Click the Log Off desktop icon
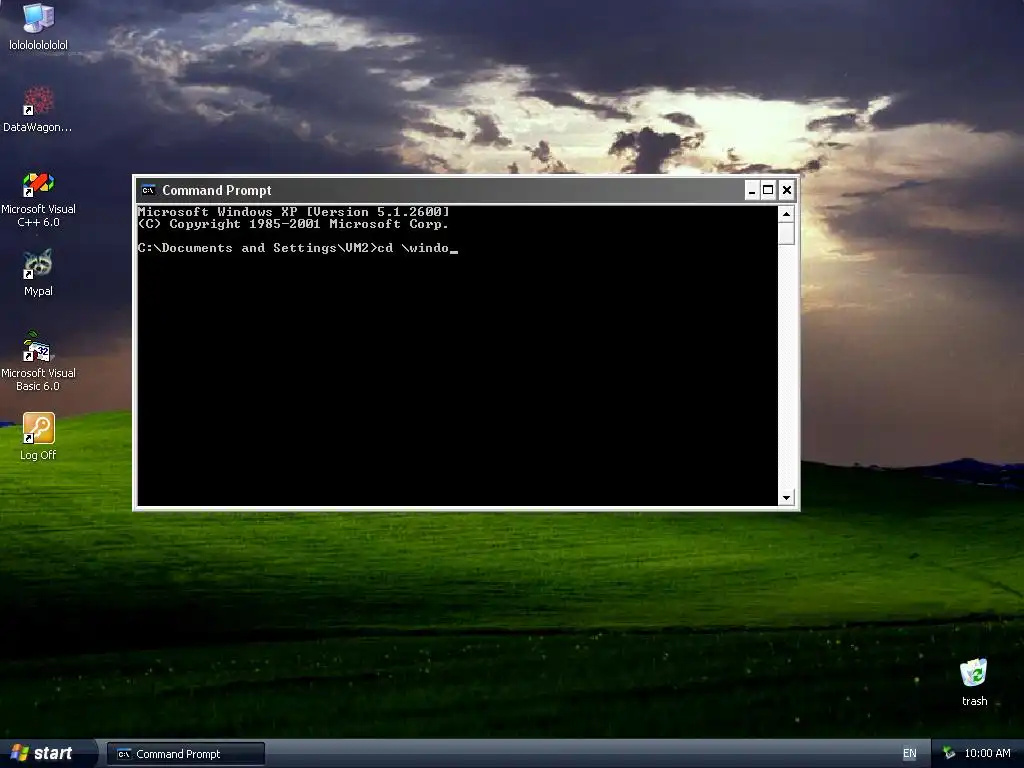 [38, 436]
